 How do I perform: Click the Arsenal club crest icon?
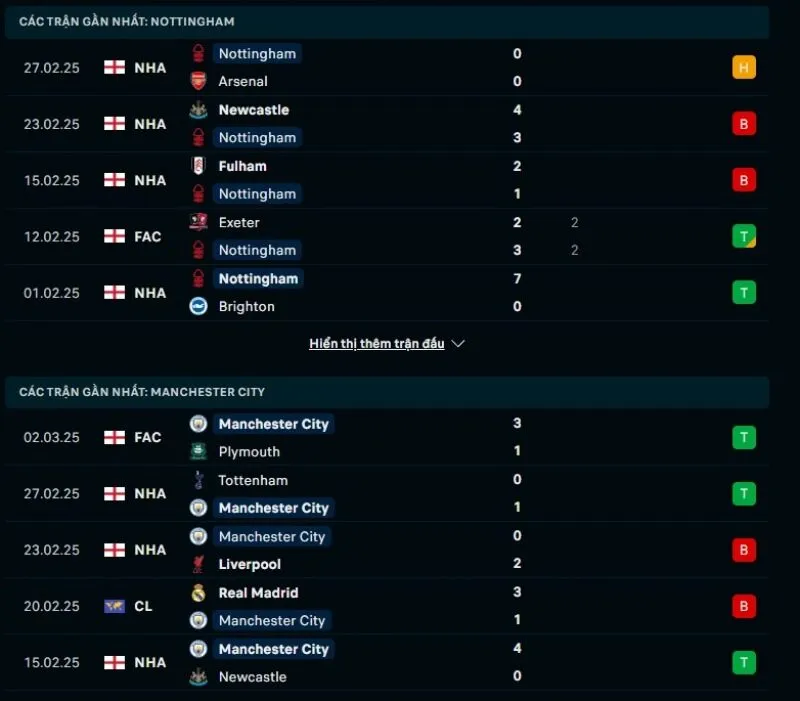tap(199, 81)
